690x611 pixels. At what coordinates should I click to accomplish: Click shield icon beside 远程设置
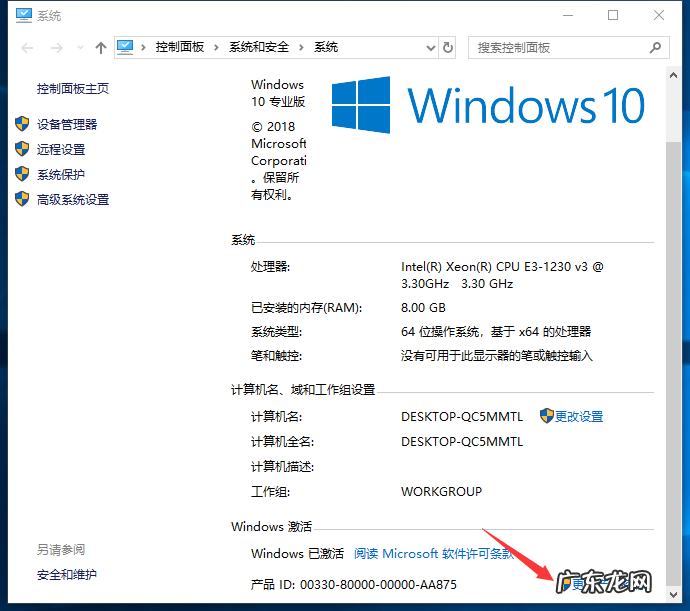(x=22, y=149)
